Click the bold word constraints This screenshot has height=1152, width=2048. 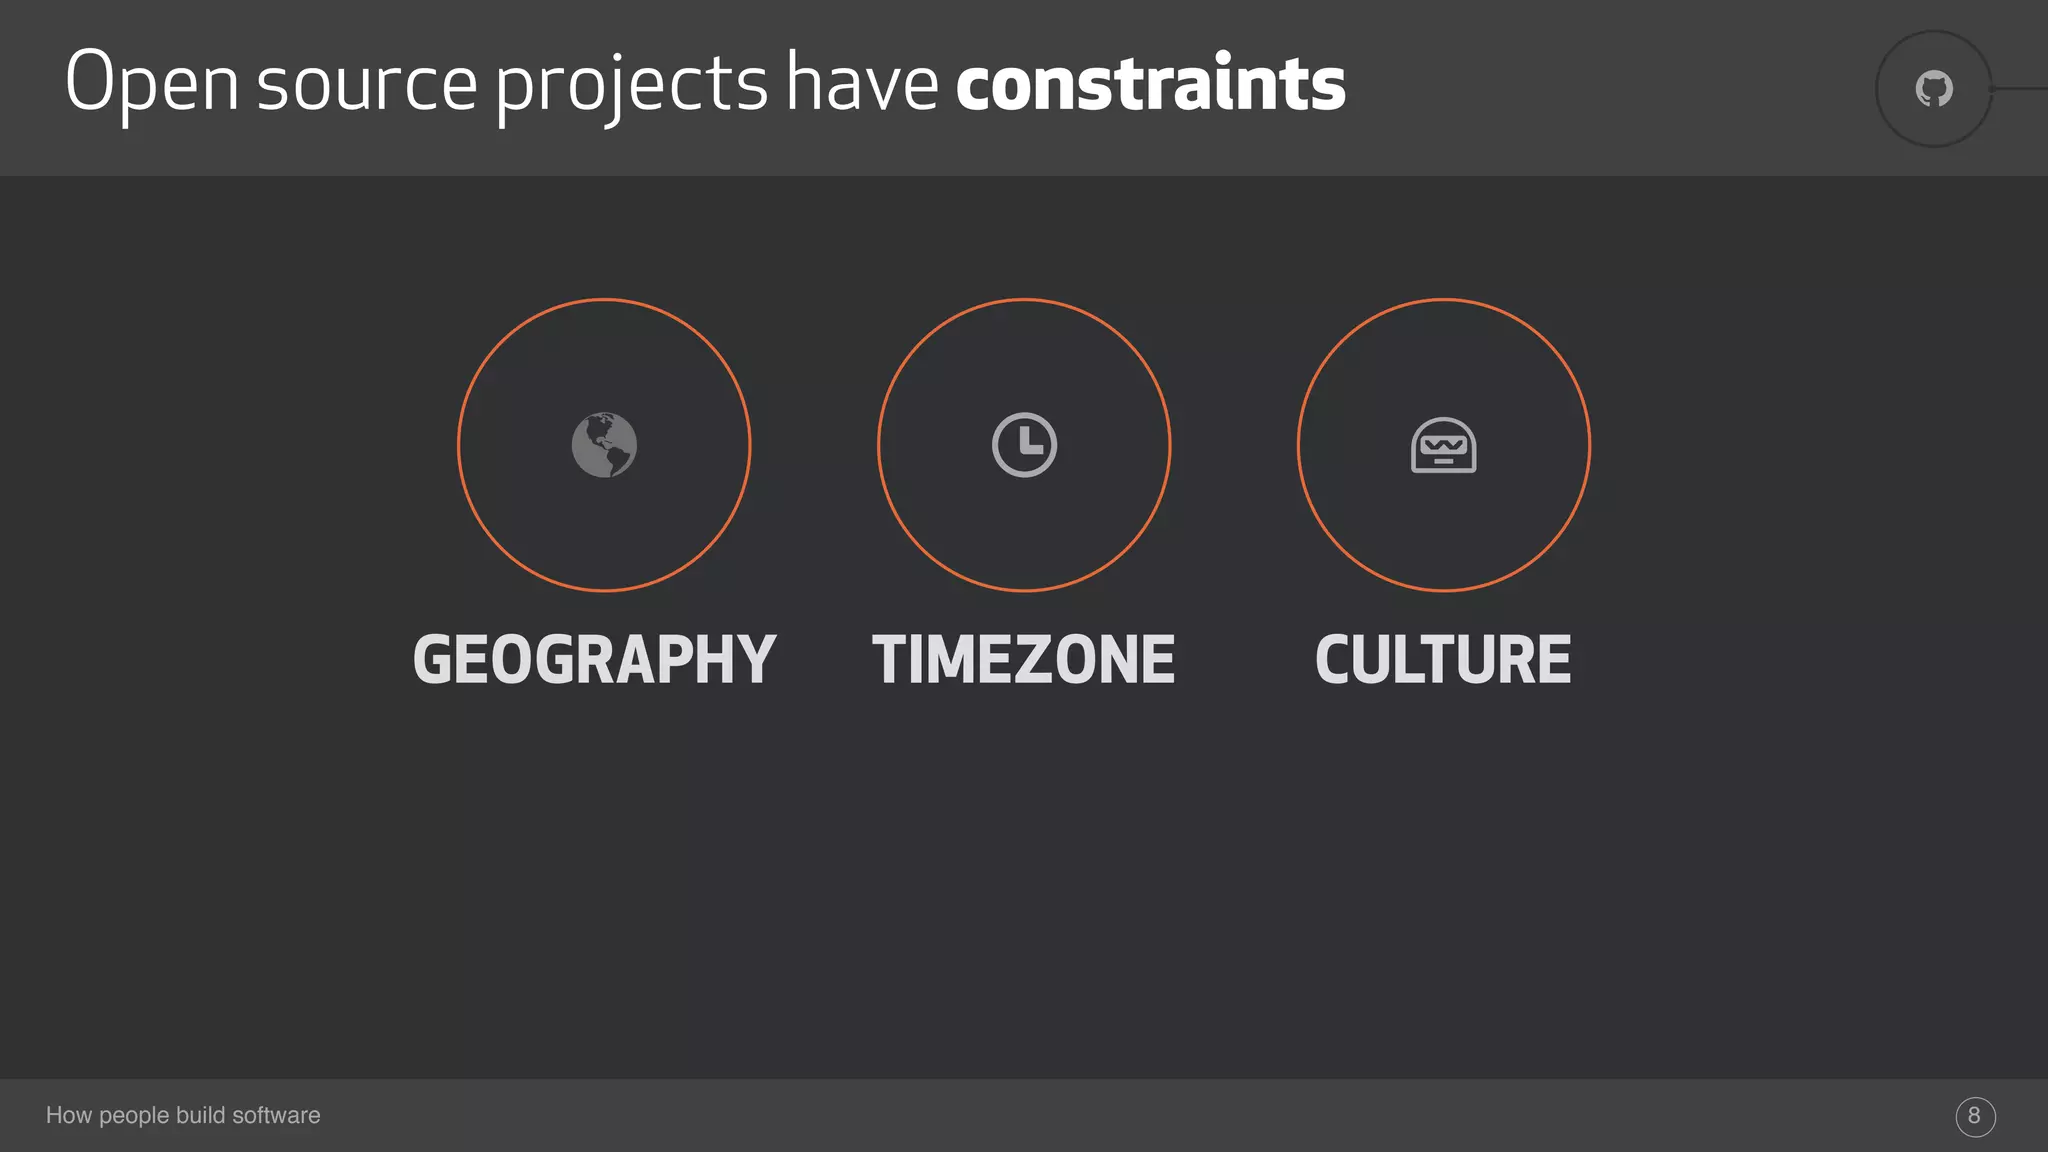tap(1150, 84)
